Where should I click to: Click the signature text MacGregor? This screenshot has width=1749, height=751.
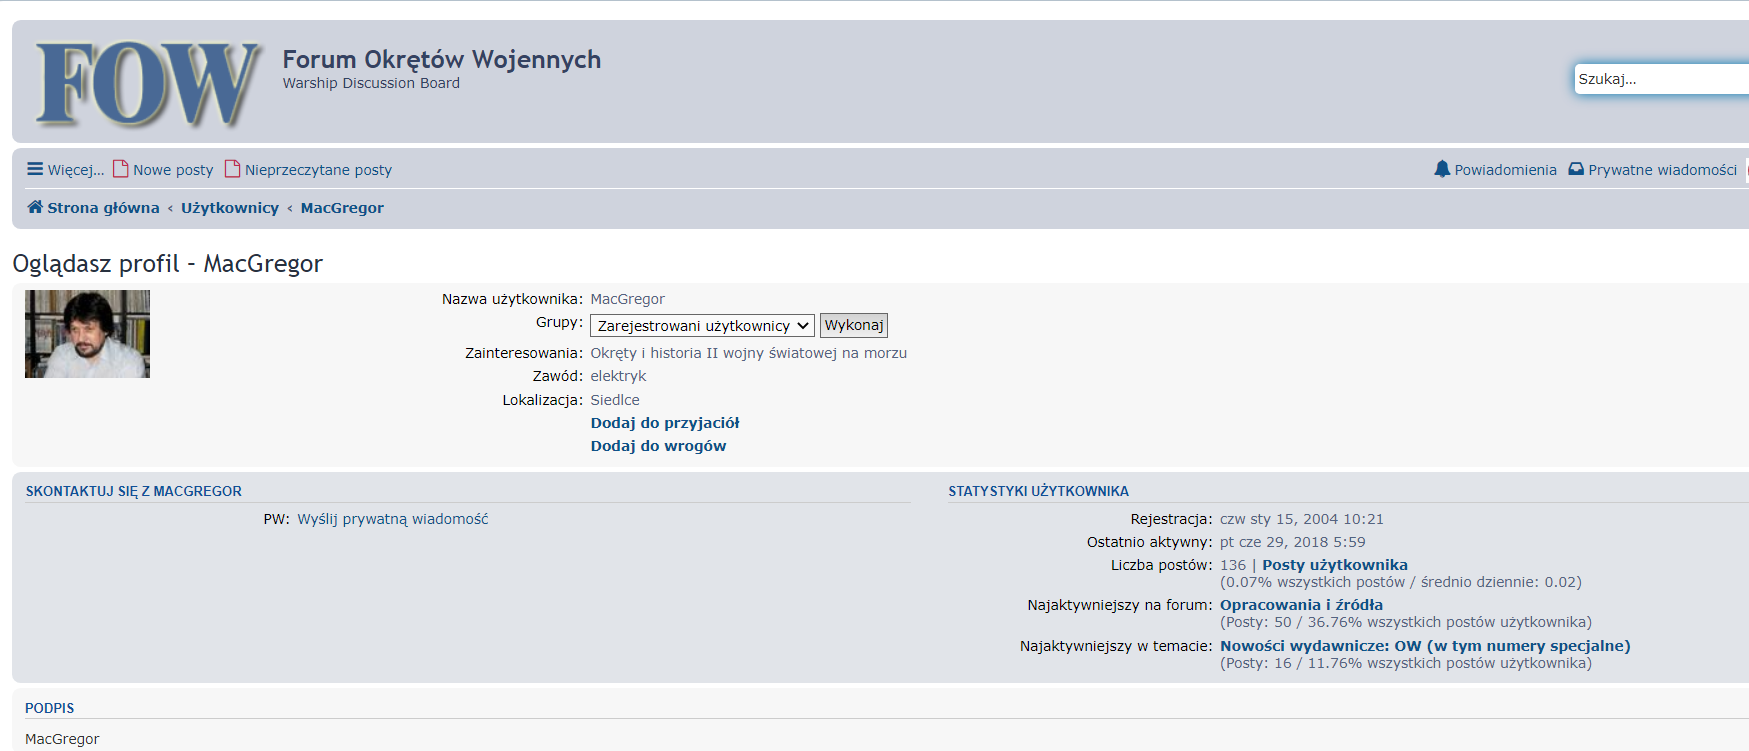click(x=62, y=739)
